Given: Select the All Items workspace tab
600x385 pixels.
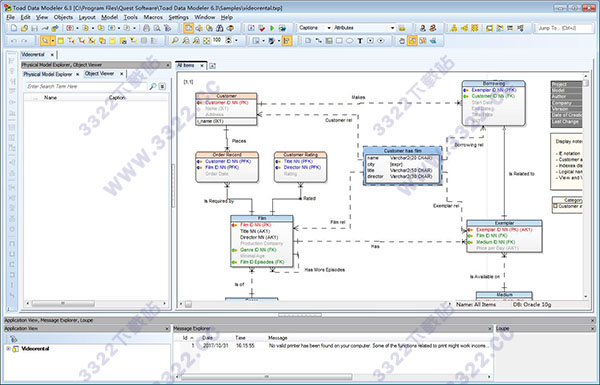Looking at the screenshot, I should point(186,66).
